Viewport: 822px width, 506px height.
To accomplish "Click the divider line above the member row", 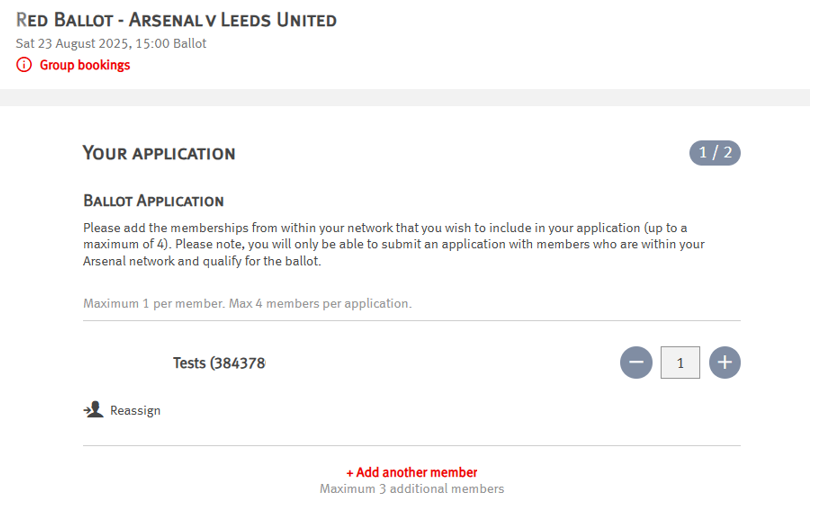I will tap(412, 321).
